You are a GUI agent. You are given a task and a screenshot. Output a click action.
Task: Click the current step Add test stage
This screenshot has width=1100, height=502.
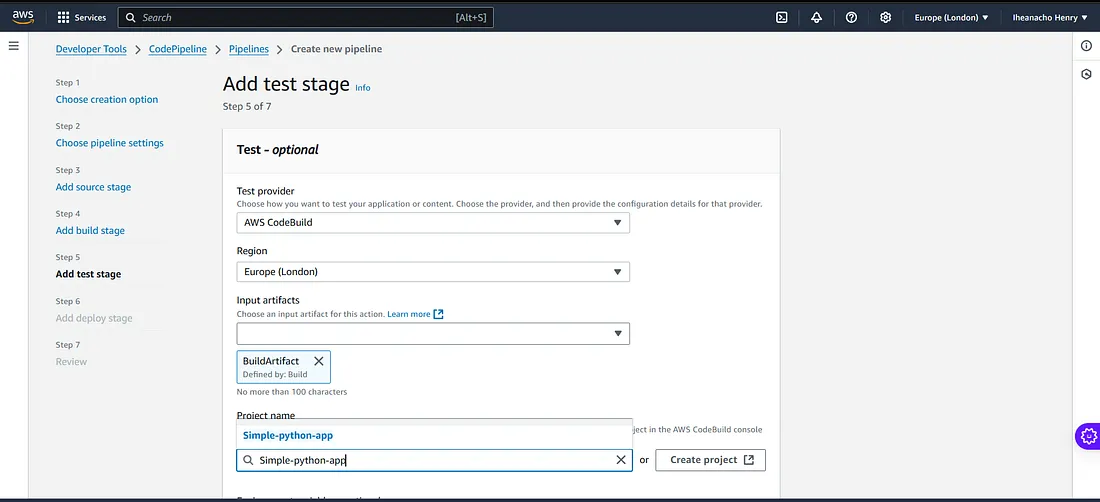click(88, 274)
